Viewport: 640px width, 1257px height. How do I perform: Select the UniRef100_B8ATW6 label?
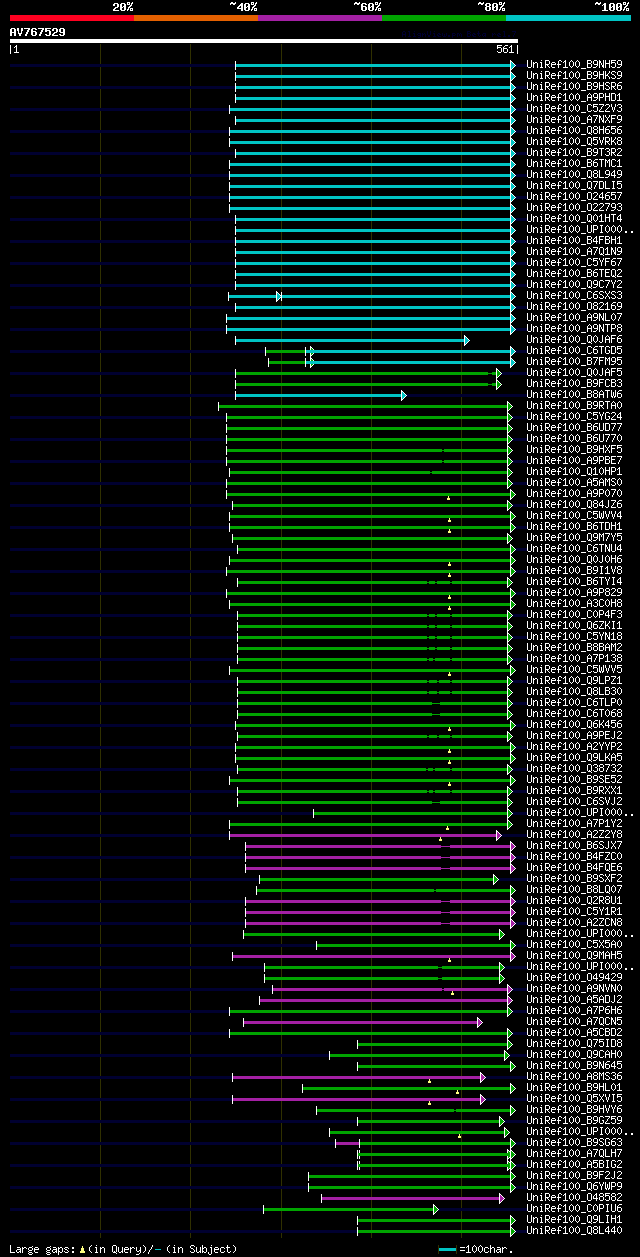tap(574, 394)
